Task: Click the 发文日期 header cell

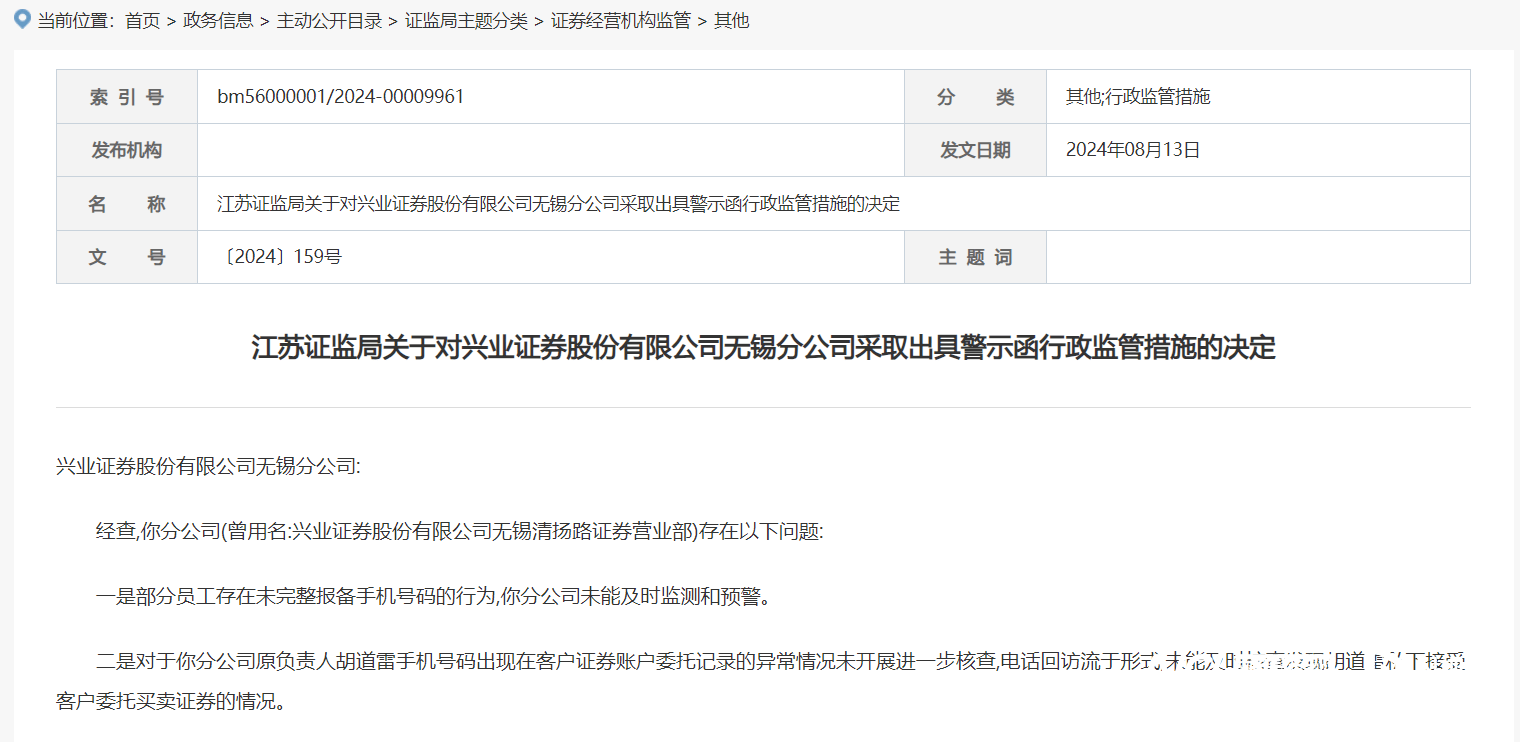Action: (975, 150)
